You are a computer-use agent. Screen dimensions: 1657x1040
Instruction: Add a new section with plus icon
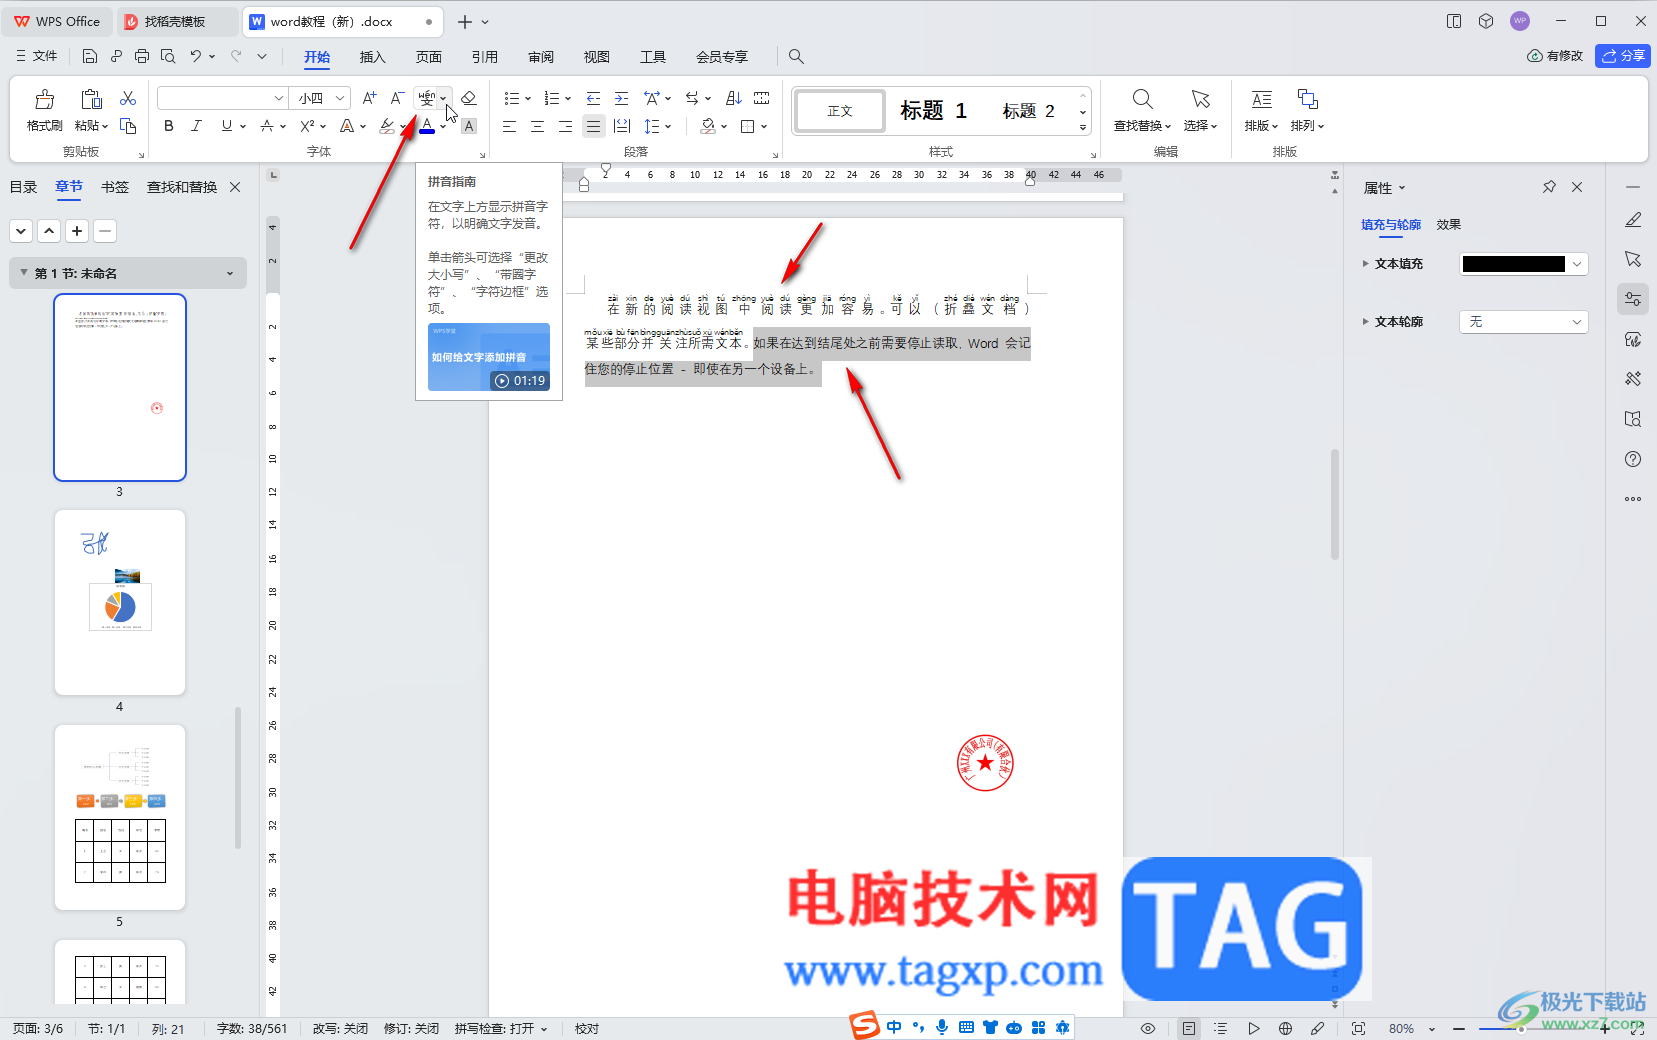point(77,231)
